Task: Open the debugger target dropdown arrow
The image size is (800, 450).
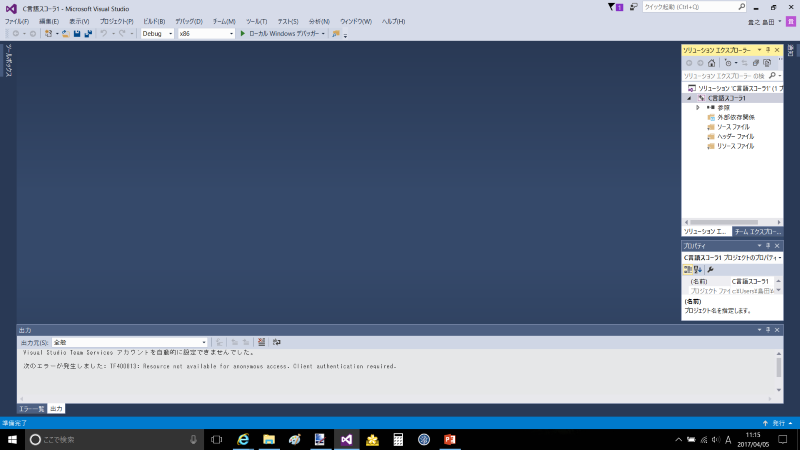Action: pos(323,34)
